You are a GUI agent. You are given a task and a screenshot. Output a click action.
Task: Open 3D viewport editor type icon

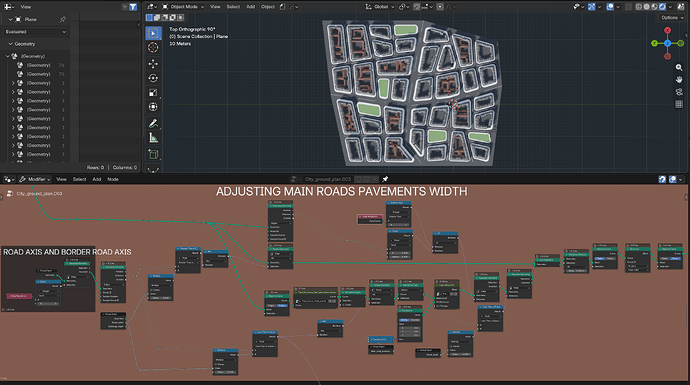coord(152,7)
